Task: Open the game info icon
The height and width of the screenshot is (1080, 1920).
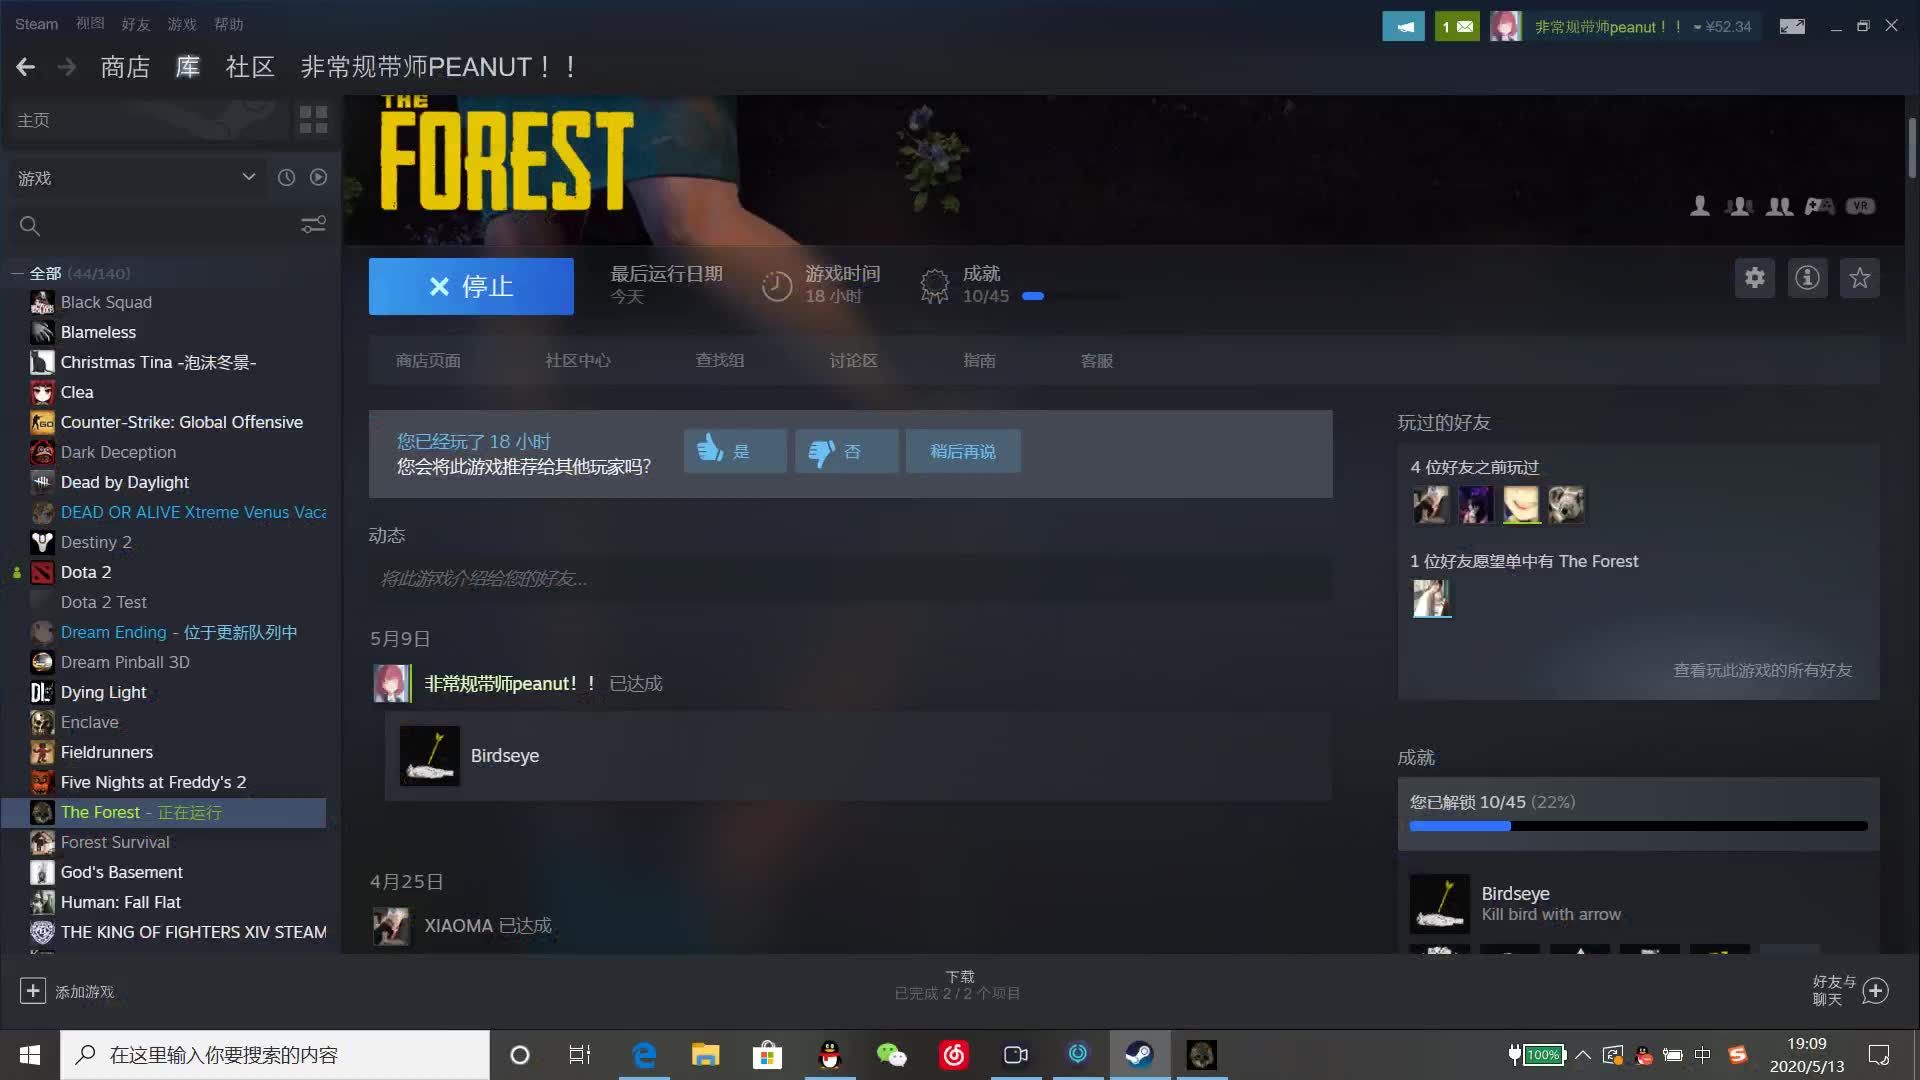Action: tap(1807, 278)
